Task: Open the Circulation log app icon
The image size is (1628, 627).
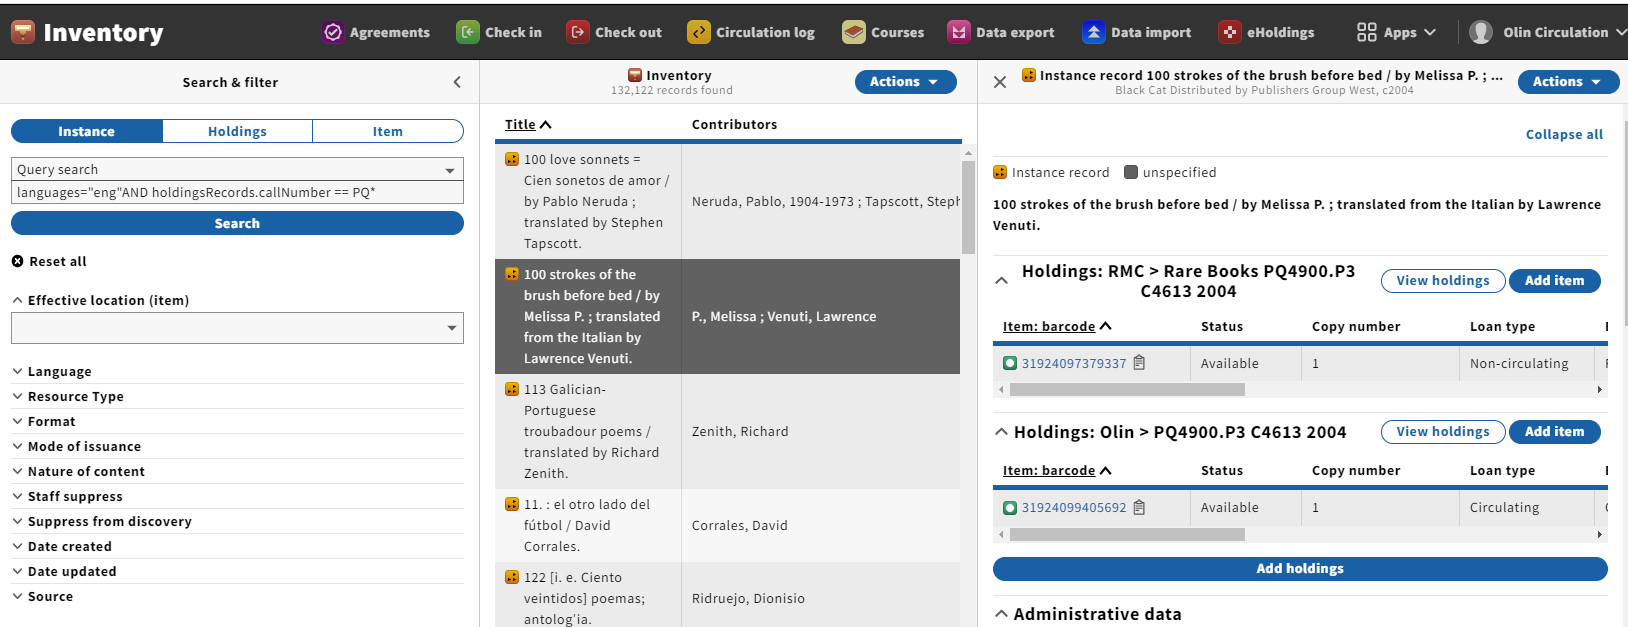Action: point(698,32)
